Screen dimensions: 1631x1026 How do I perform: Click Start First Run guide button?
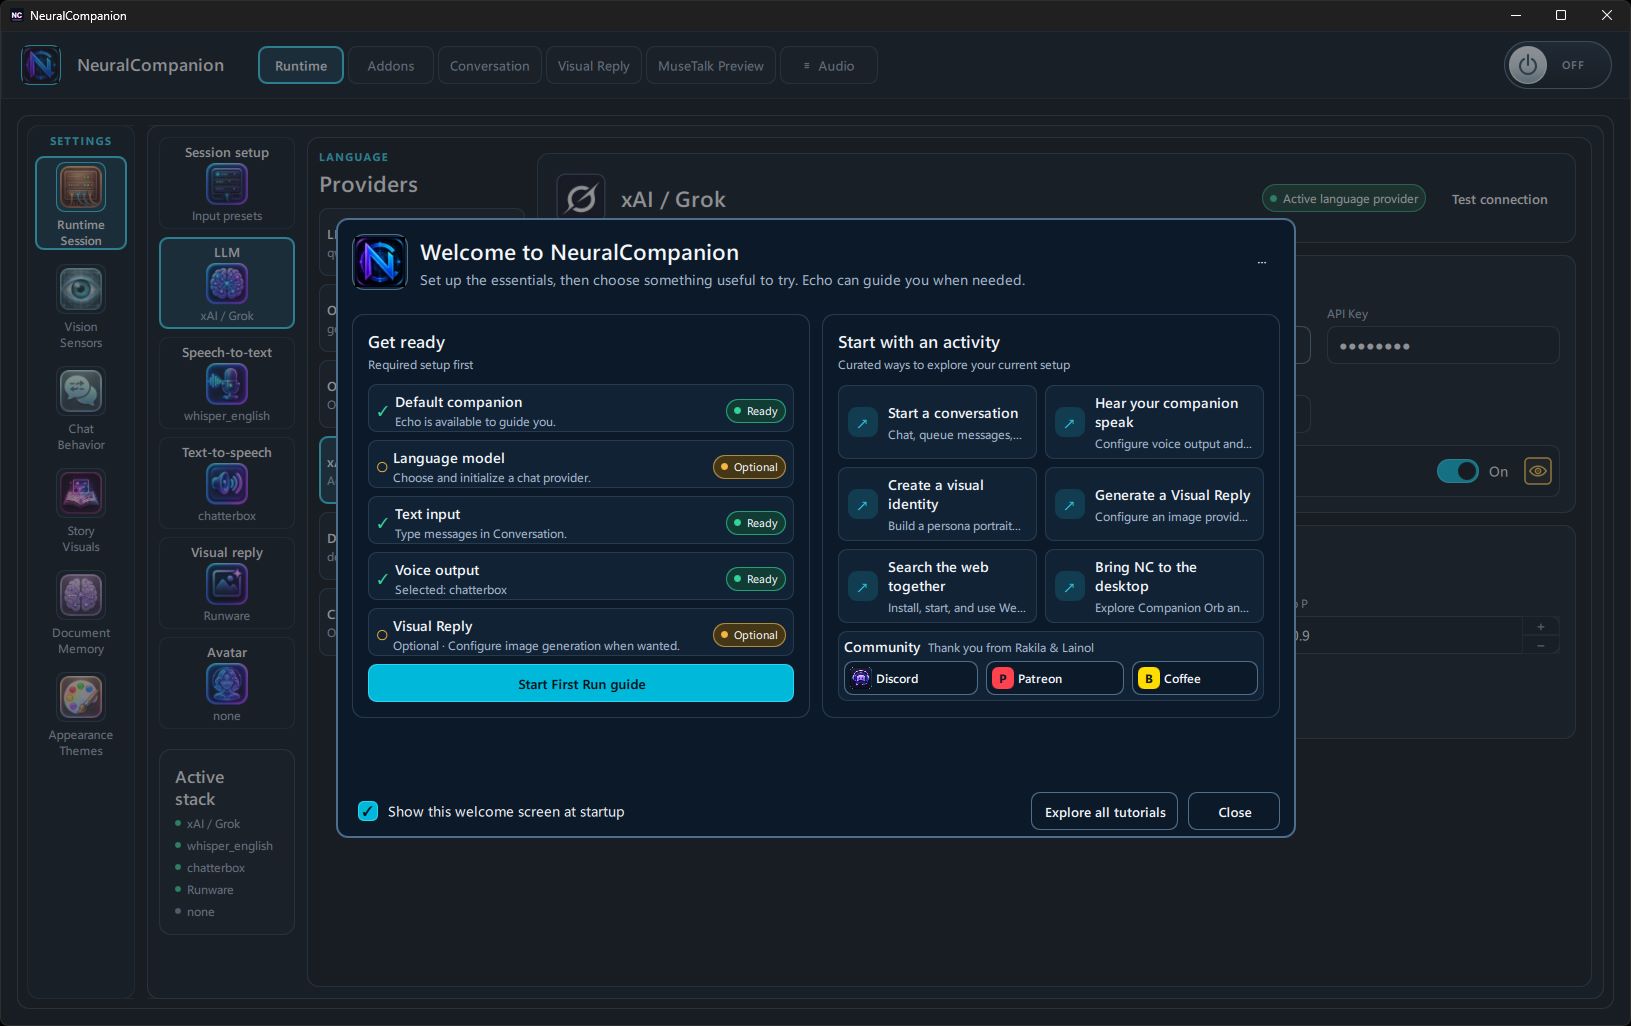(581, 684)
